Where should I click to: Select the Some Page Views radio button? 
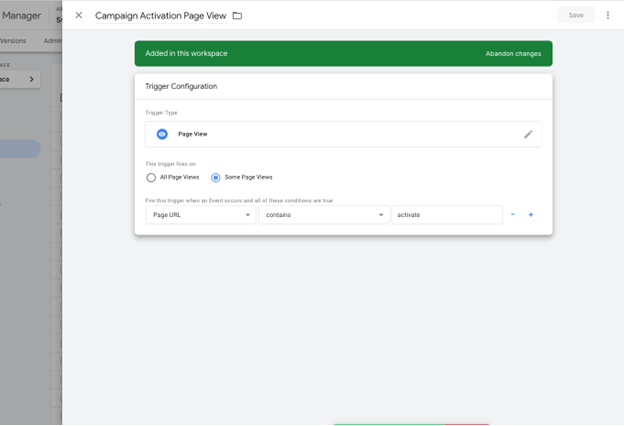216,177
